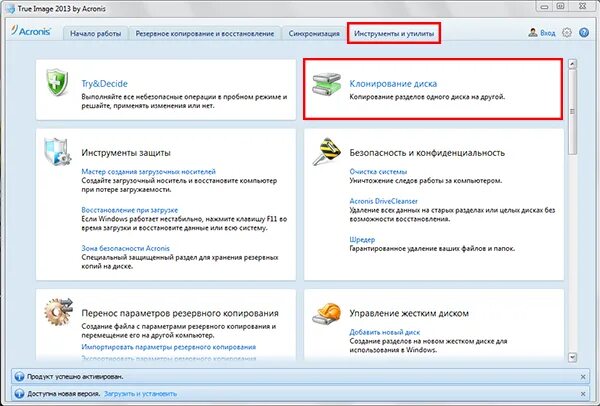The image size is (600, 406).
Task: Click the user icon next to Вход
Action: point(533,33)
